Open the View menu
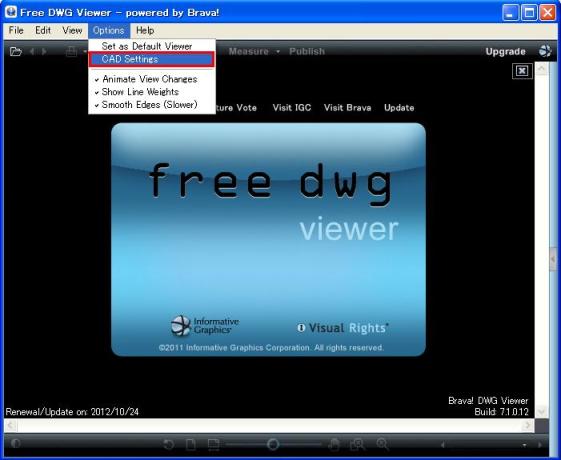 tap(72, 30)
